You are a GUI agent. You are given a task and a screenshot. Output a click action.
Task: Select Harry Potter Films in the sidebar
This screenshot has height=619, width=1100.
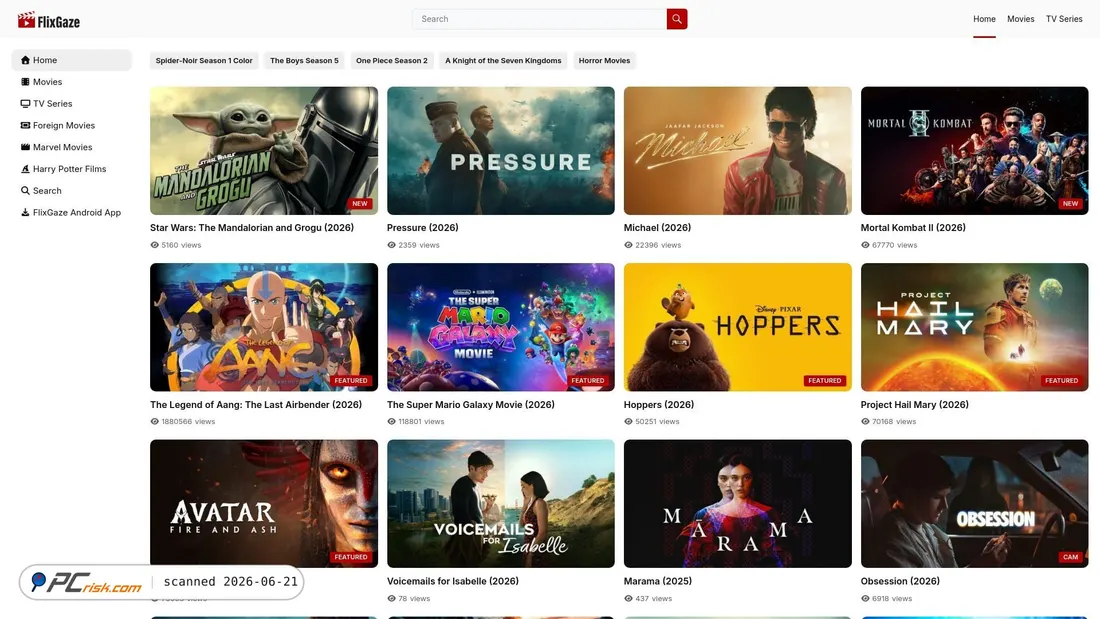click(71, 169)
